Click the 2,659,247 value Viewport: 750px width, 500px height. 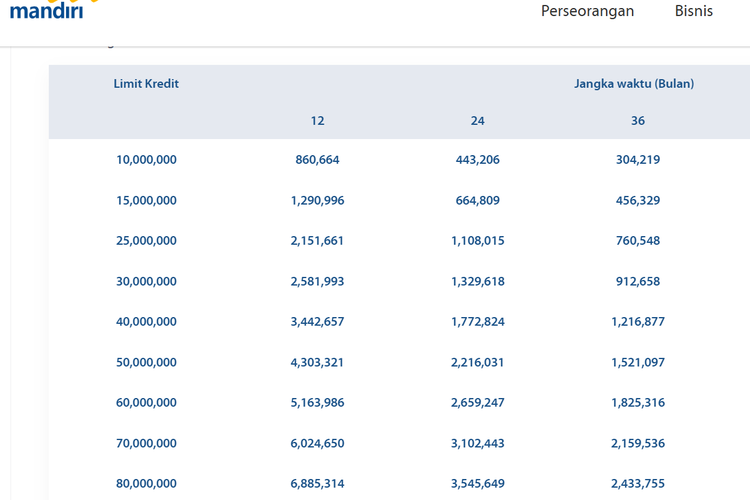(x=477, y=403)
